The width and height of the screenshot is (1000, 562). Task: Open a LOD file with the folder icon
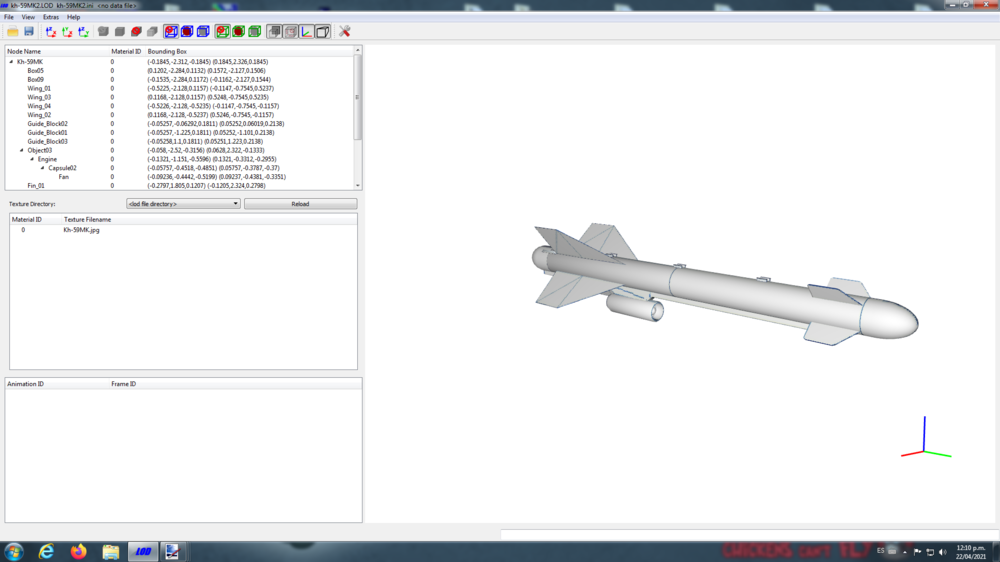(x=13, y=31)
